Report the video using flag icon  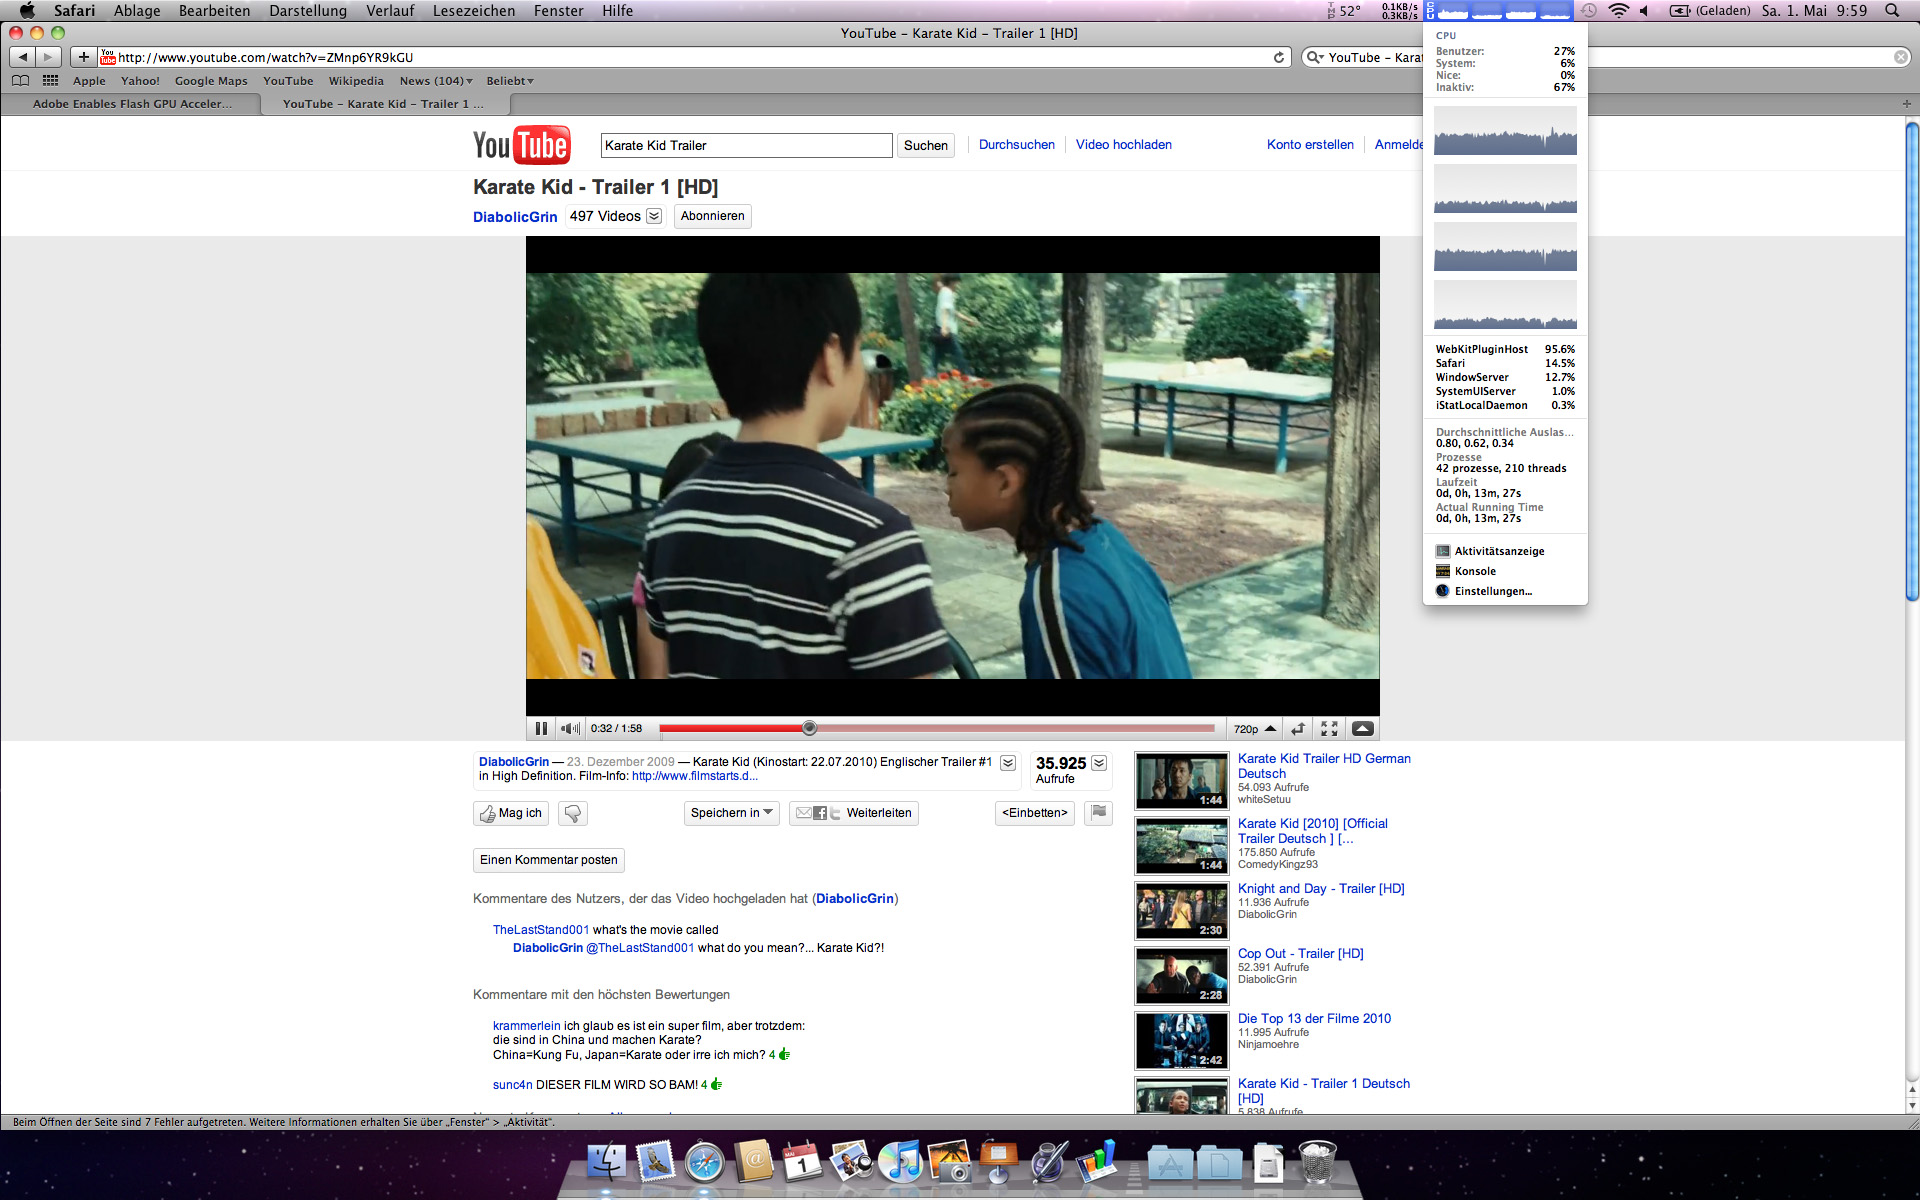1098,813
